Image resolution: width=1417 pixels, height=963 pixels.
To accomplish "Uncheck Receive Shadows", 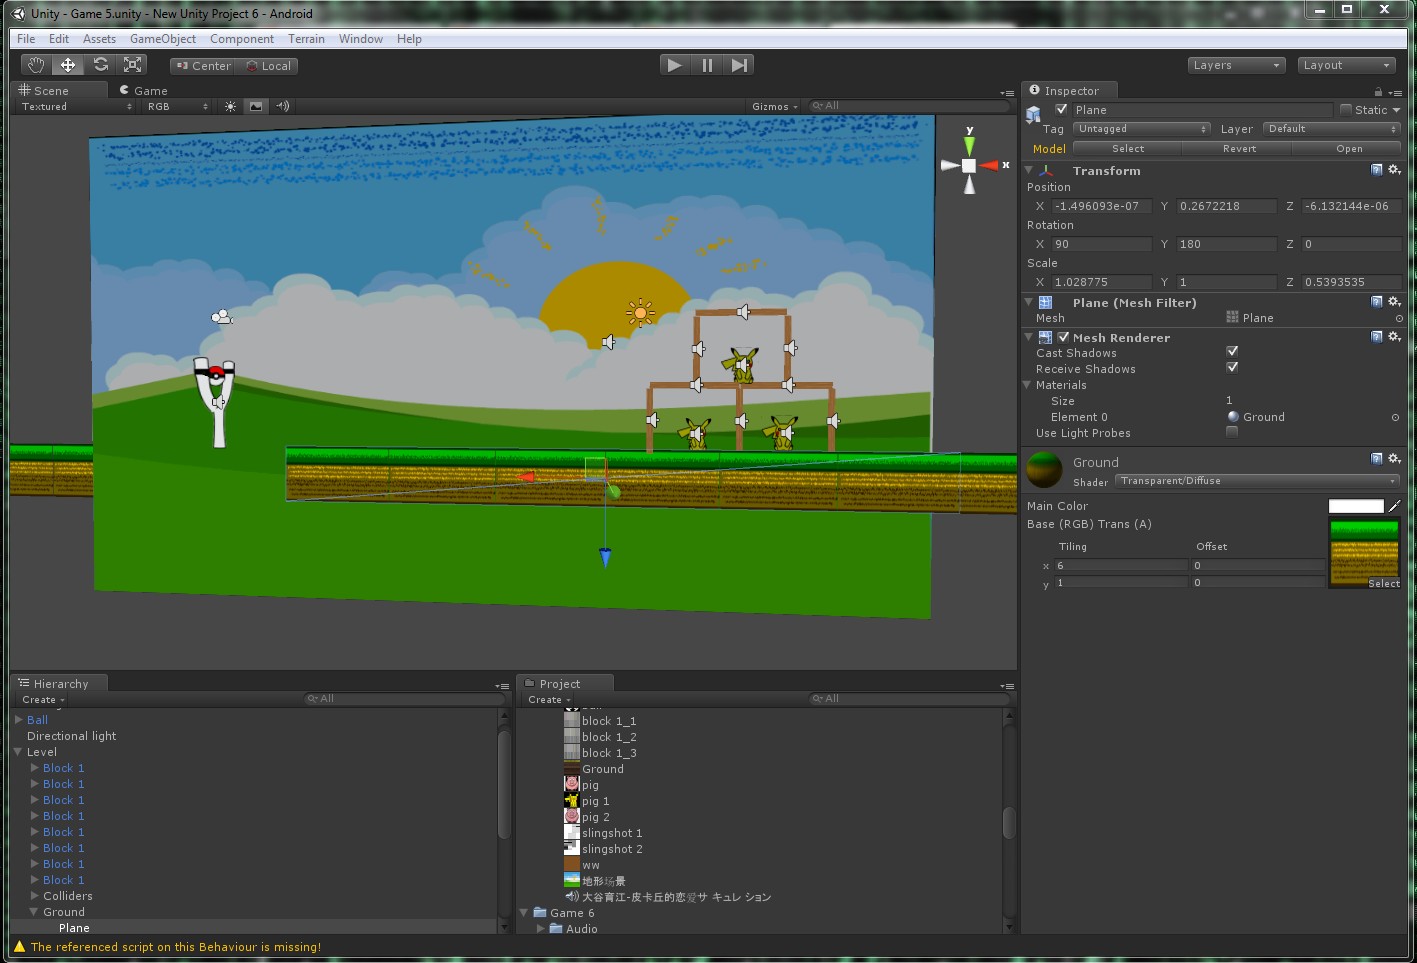I will pos(1232,368).
